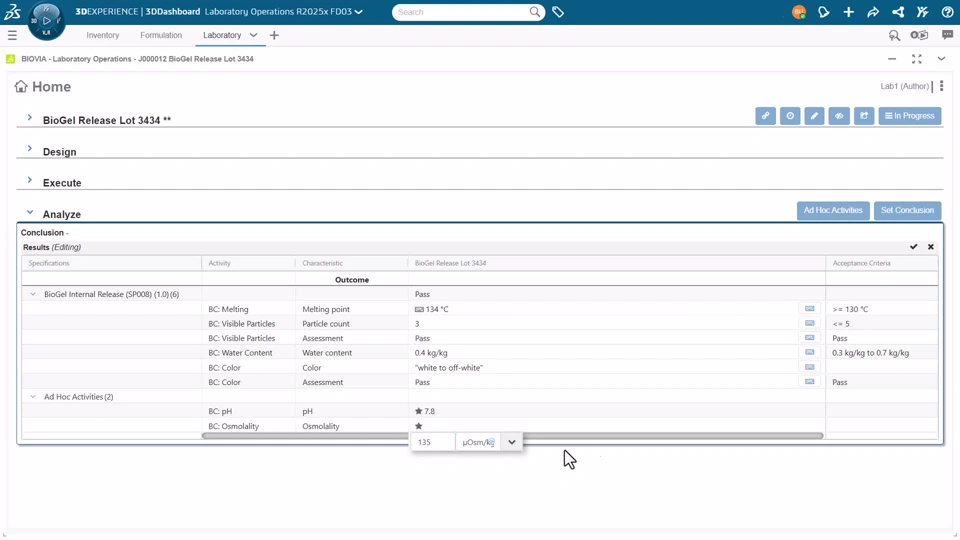Click the osmolality value input field
The width and height of the screenshot is (960, 540).
pyautogui.click(x=433, y=442)
